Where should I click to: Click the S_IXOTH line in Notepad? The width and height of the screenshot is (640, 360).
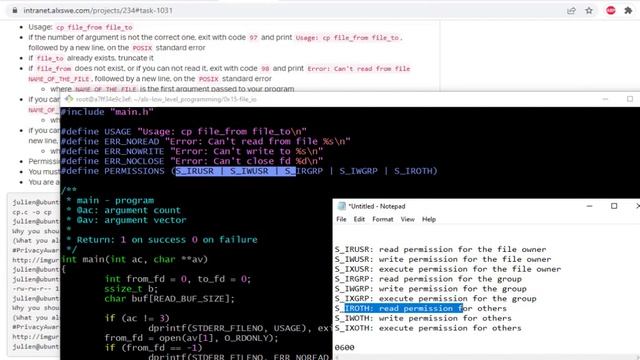428,328
